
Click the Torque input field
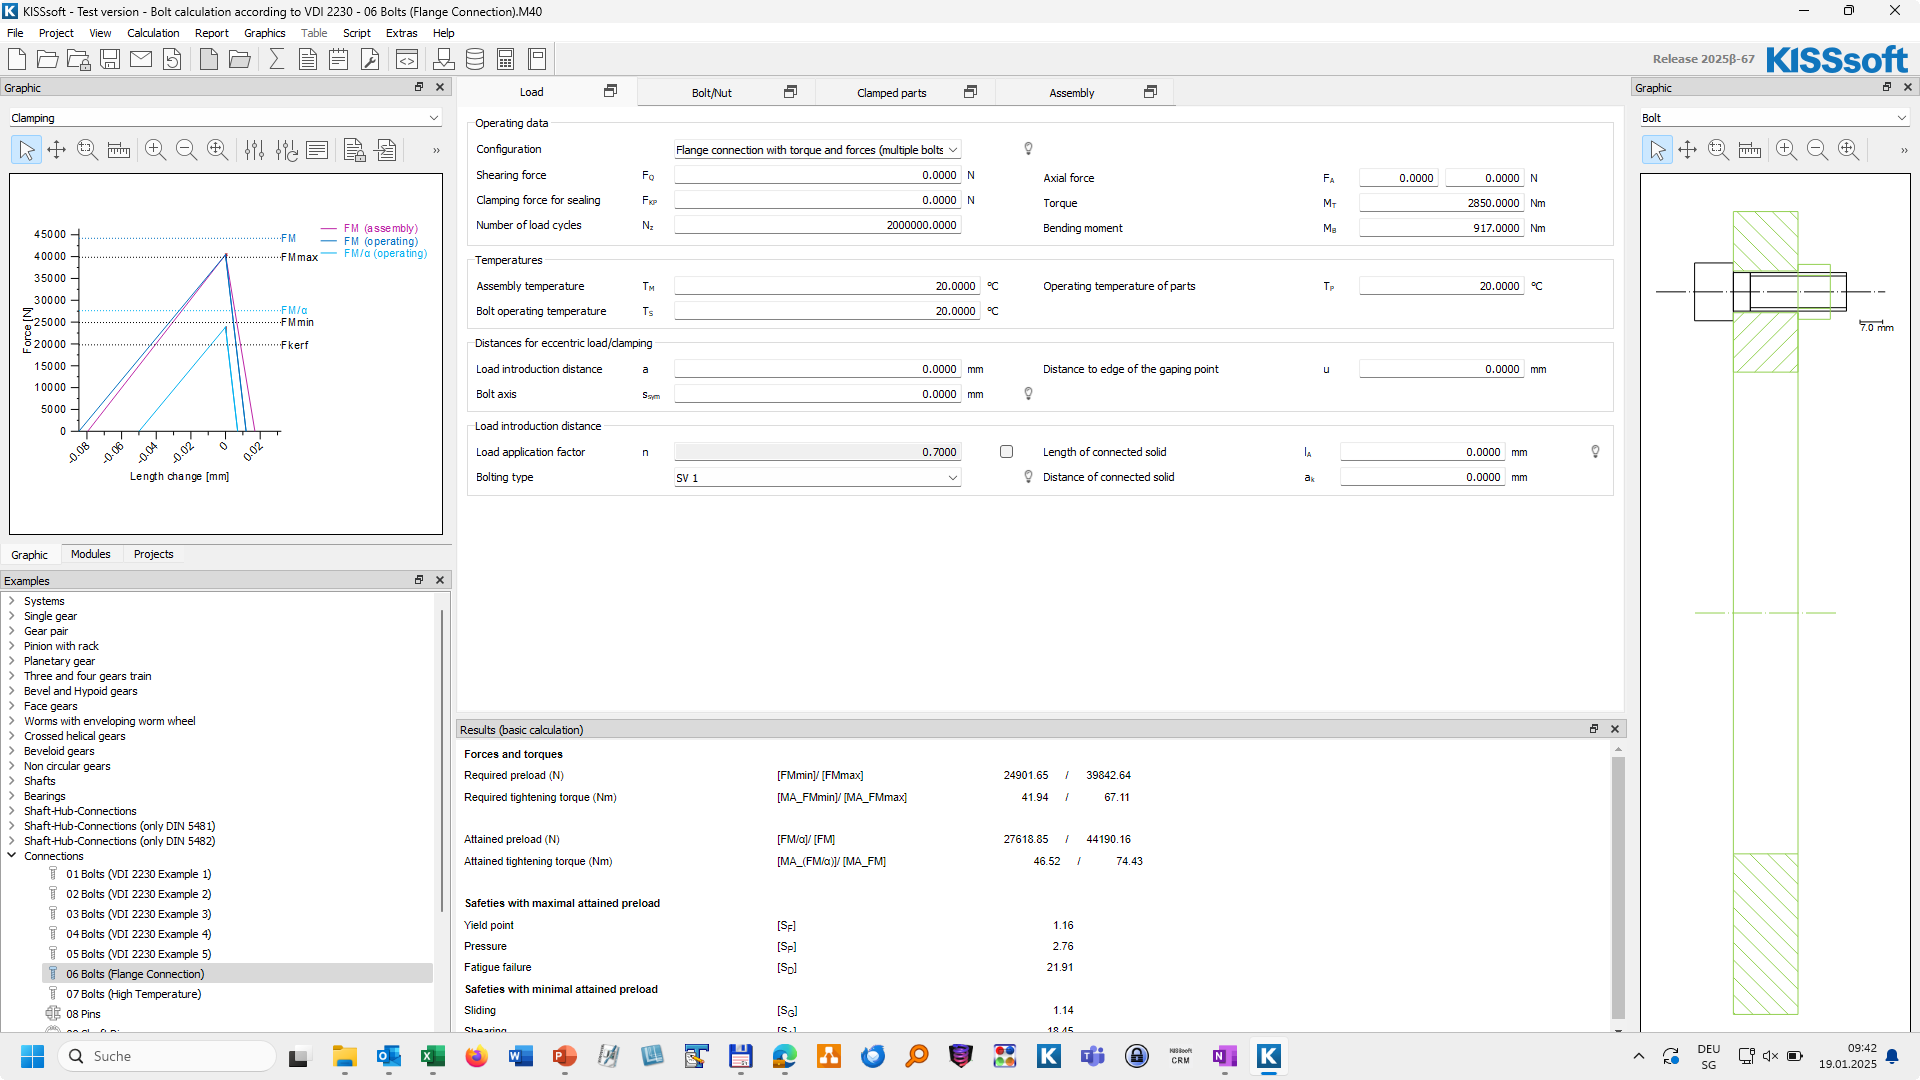(1440, 203)
